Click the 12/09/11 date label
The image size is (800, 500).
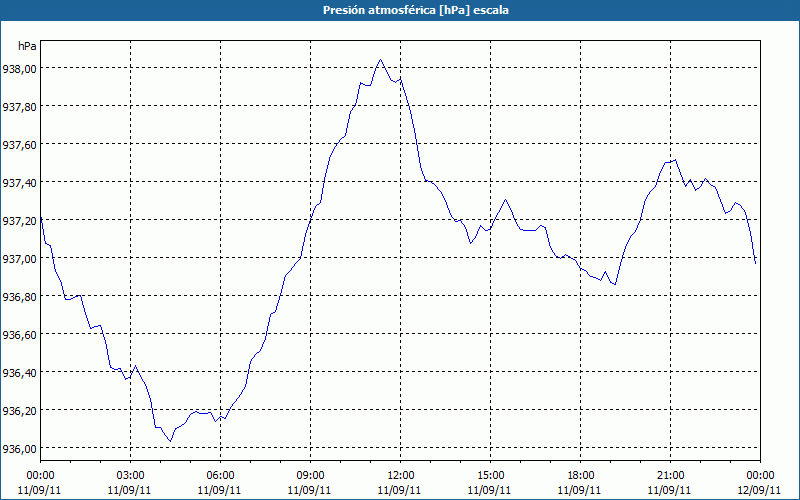pos(760,490)
